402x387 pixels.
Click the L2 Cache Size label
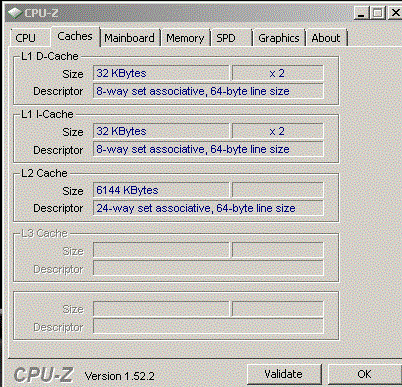(73, 191)
